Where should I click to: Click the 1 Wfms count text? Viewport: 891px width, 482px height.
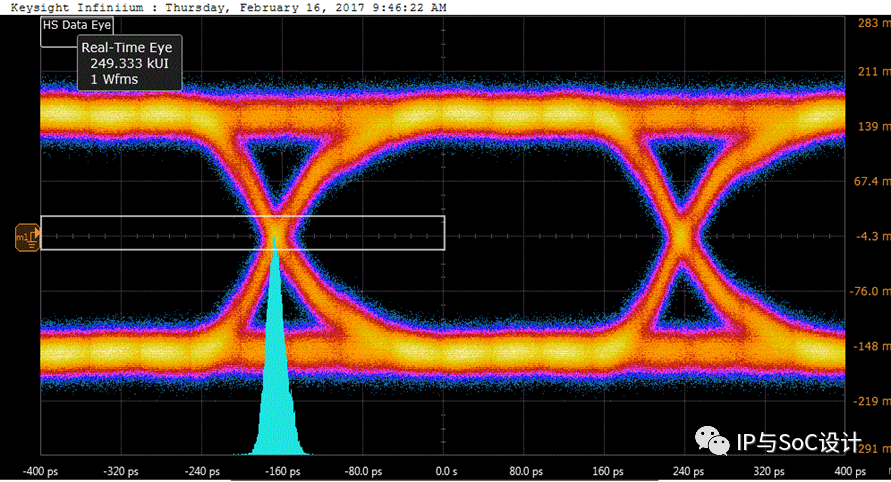[114, 79]
